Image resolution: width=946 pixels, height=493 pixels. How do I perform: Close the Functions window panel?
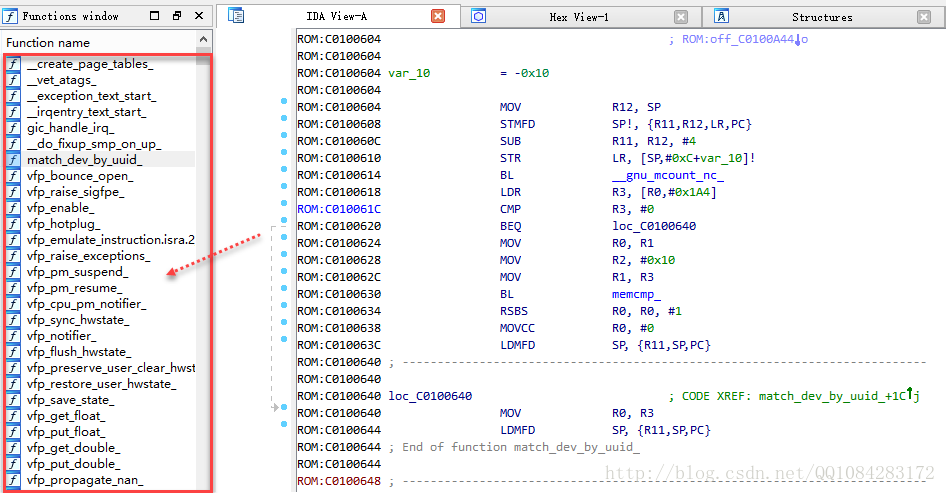click(199, 16)
